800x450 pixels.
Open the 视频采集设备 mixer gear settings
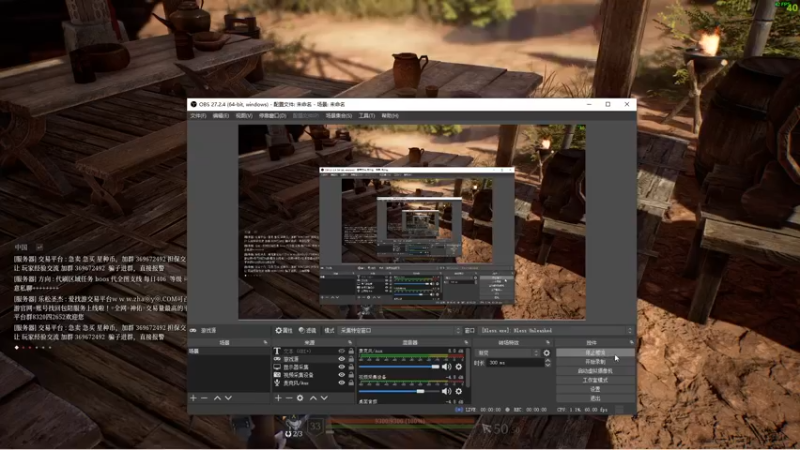pyautogui.click(x=459, y=391)
